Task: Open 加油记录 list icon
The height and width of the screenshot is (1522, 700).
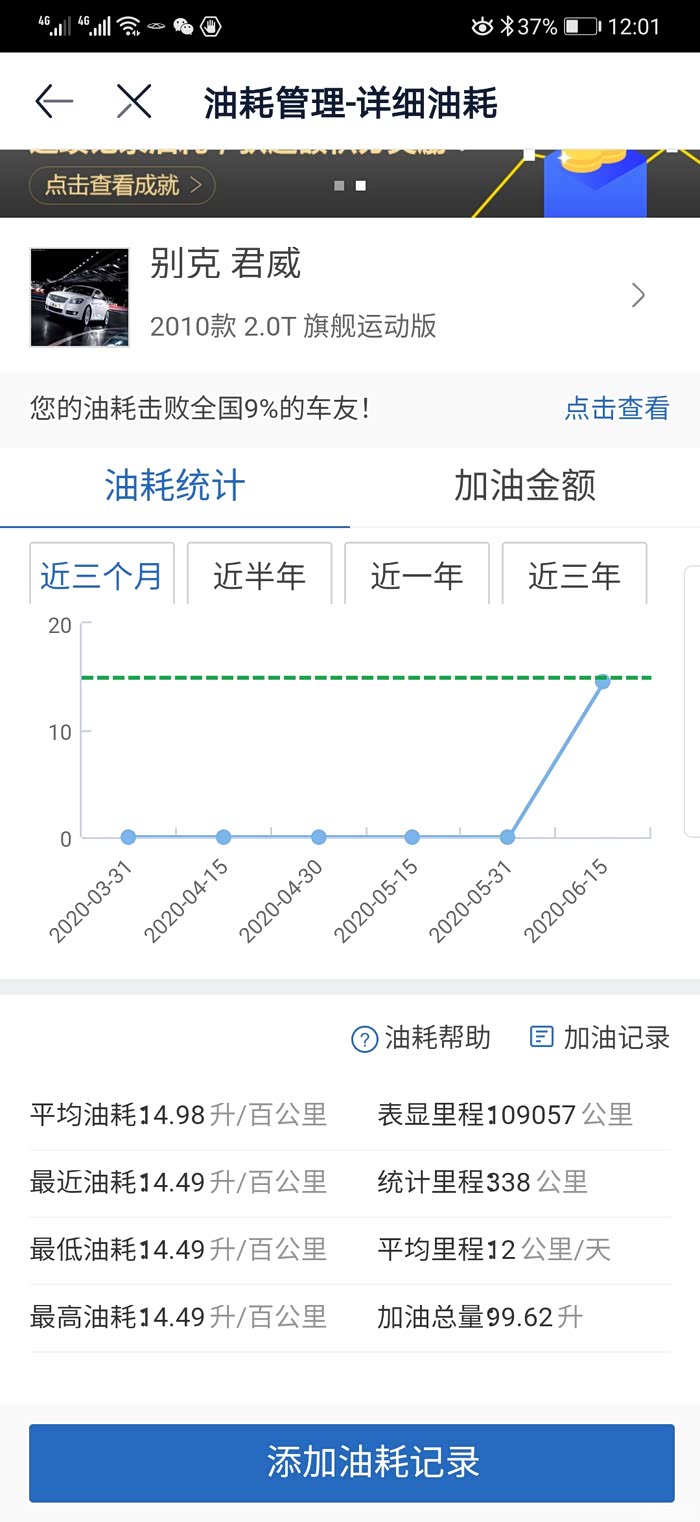Action: point(541,1037)
